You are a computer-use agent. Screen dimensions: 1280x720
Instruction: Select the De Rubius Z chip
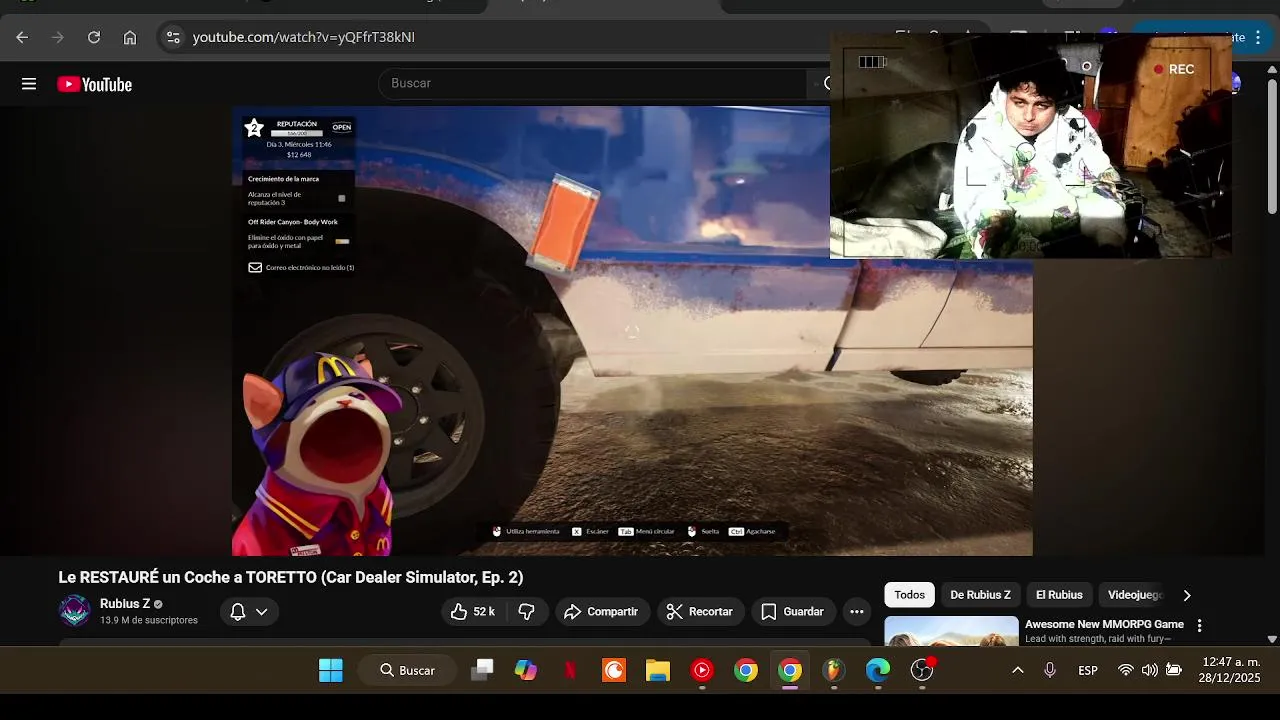pyautogui.click(x=980, y=595)
